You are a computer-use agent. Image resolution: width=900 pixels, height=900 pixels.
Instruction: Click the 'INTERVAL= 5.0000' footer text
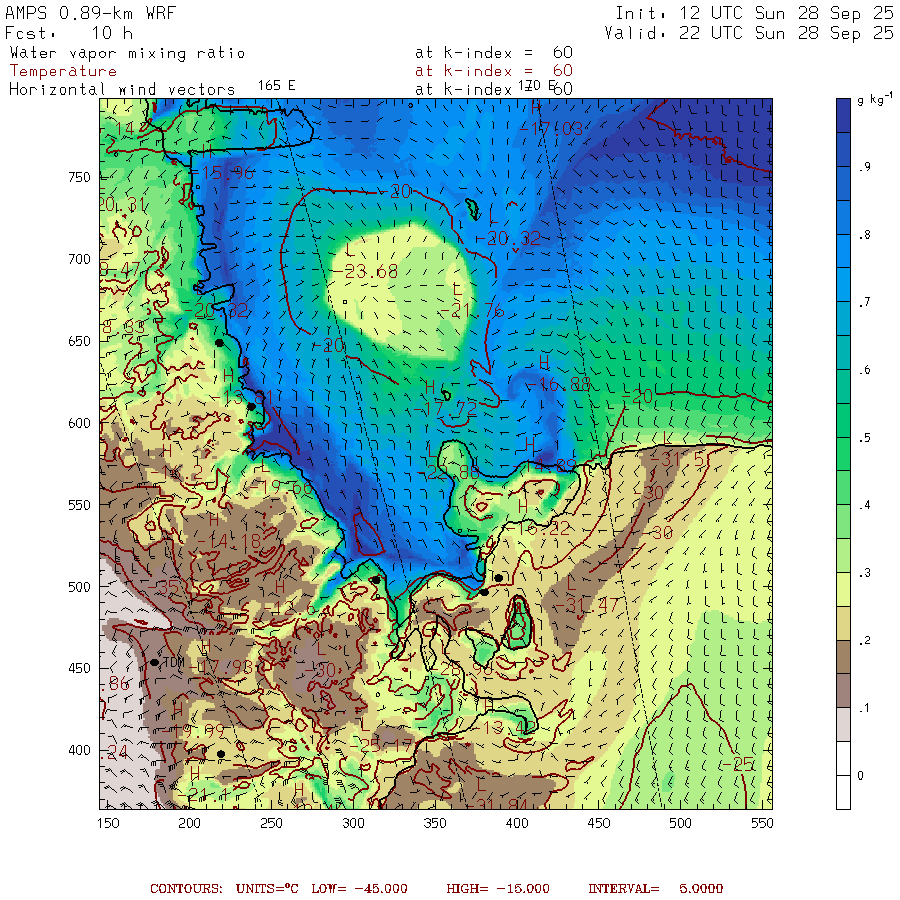(x=655, y=889)
